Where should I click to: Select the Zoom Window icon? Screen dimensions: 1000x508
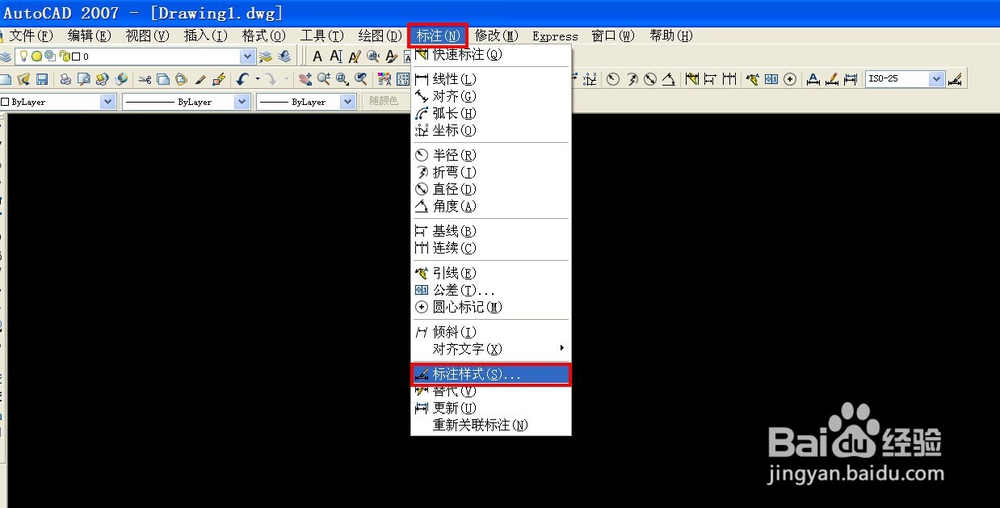point(342,79)
